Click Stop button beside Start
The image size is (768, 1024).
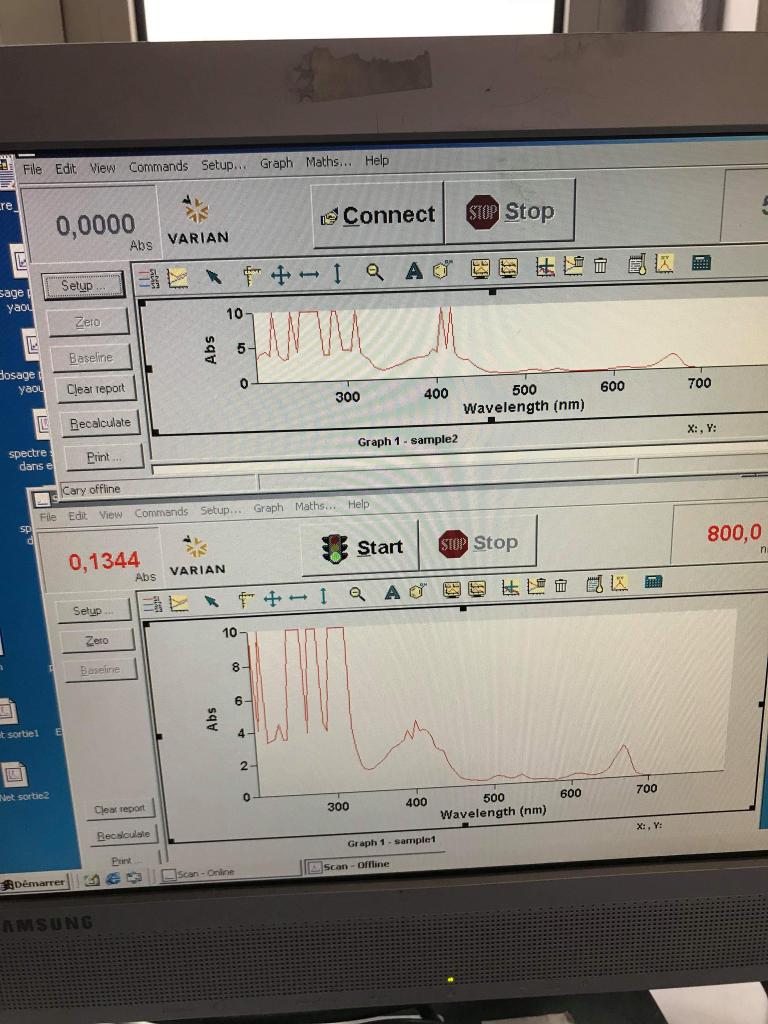tap(477, 543)
